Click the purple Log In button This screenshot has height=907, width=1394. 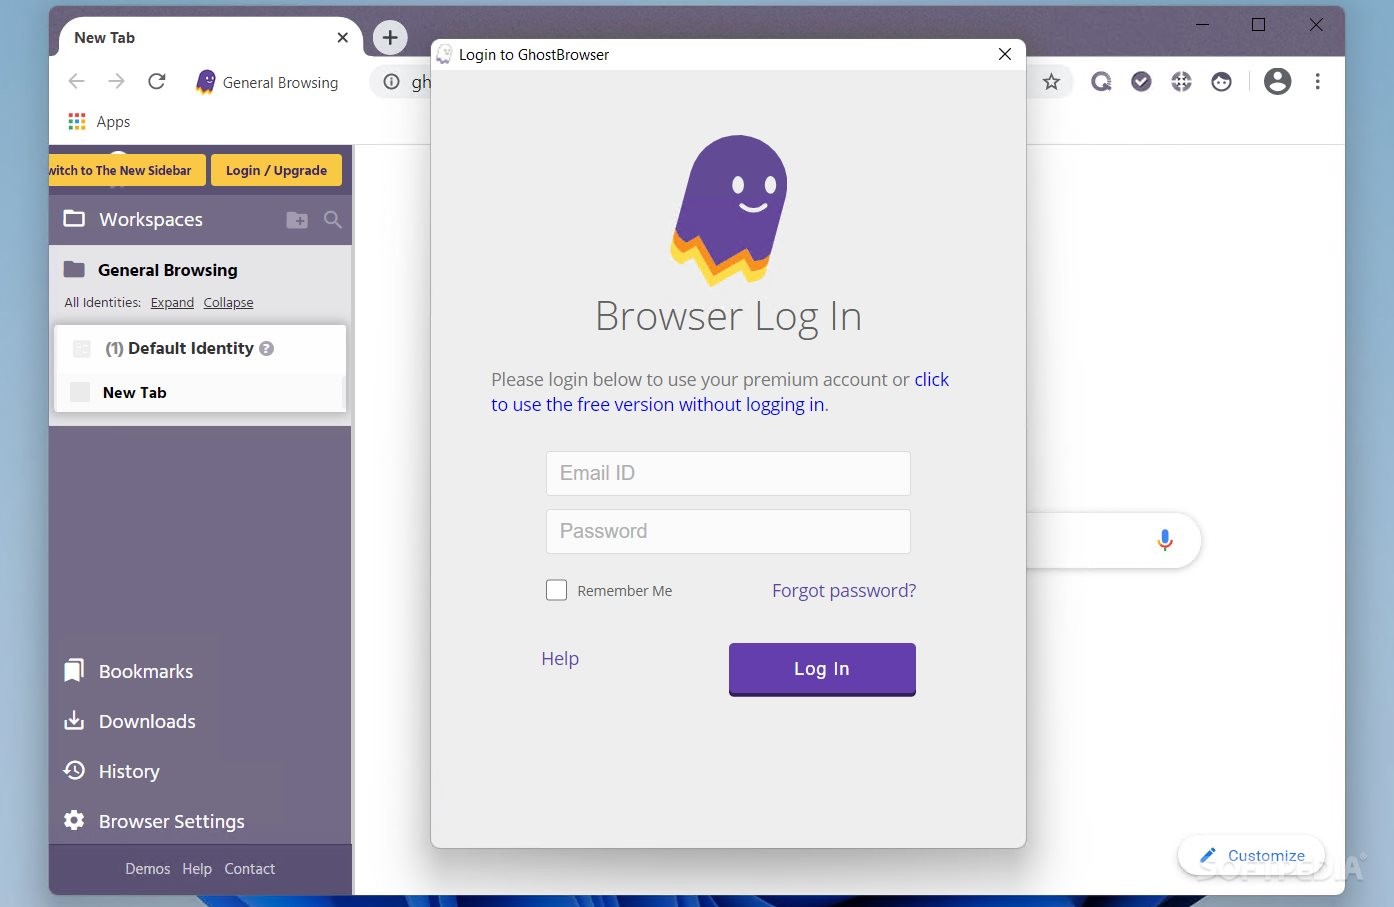(822, 669)
